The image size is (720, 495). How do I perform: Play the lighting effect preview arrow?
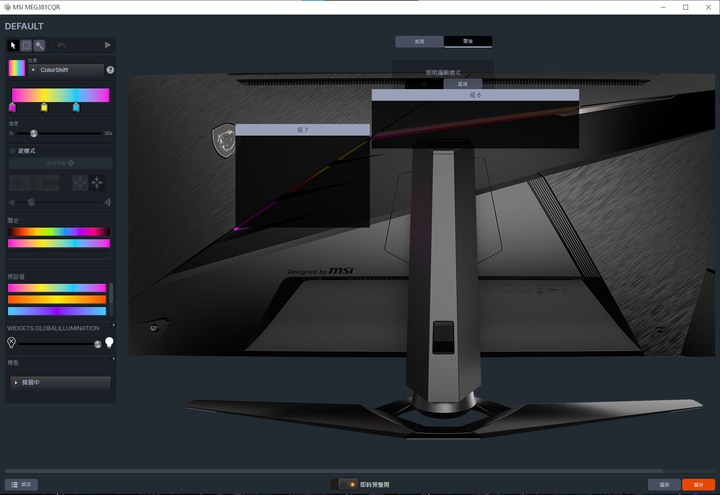point(107,45)
